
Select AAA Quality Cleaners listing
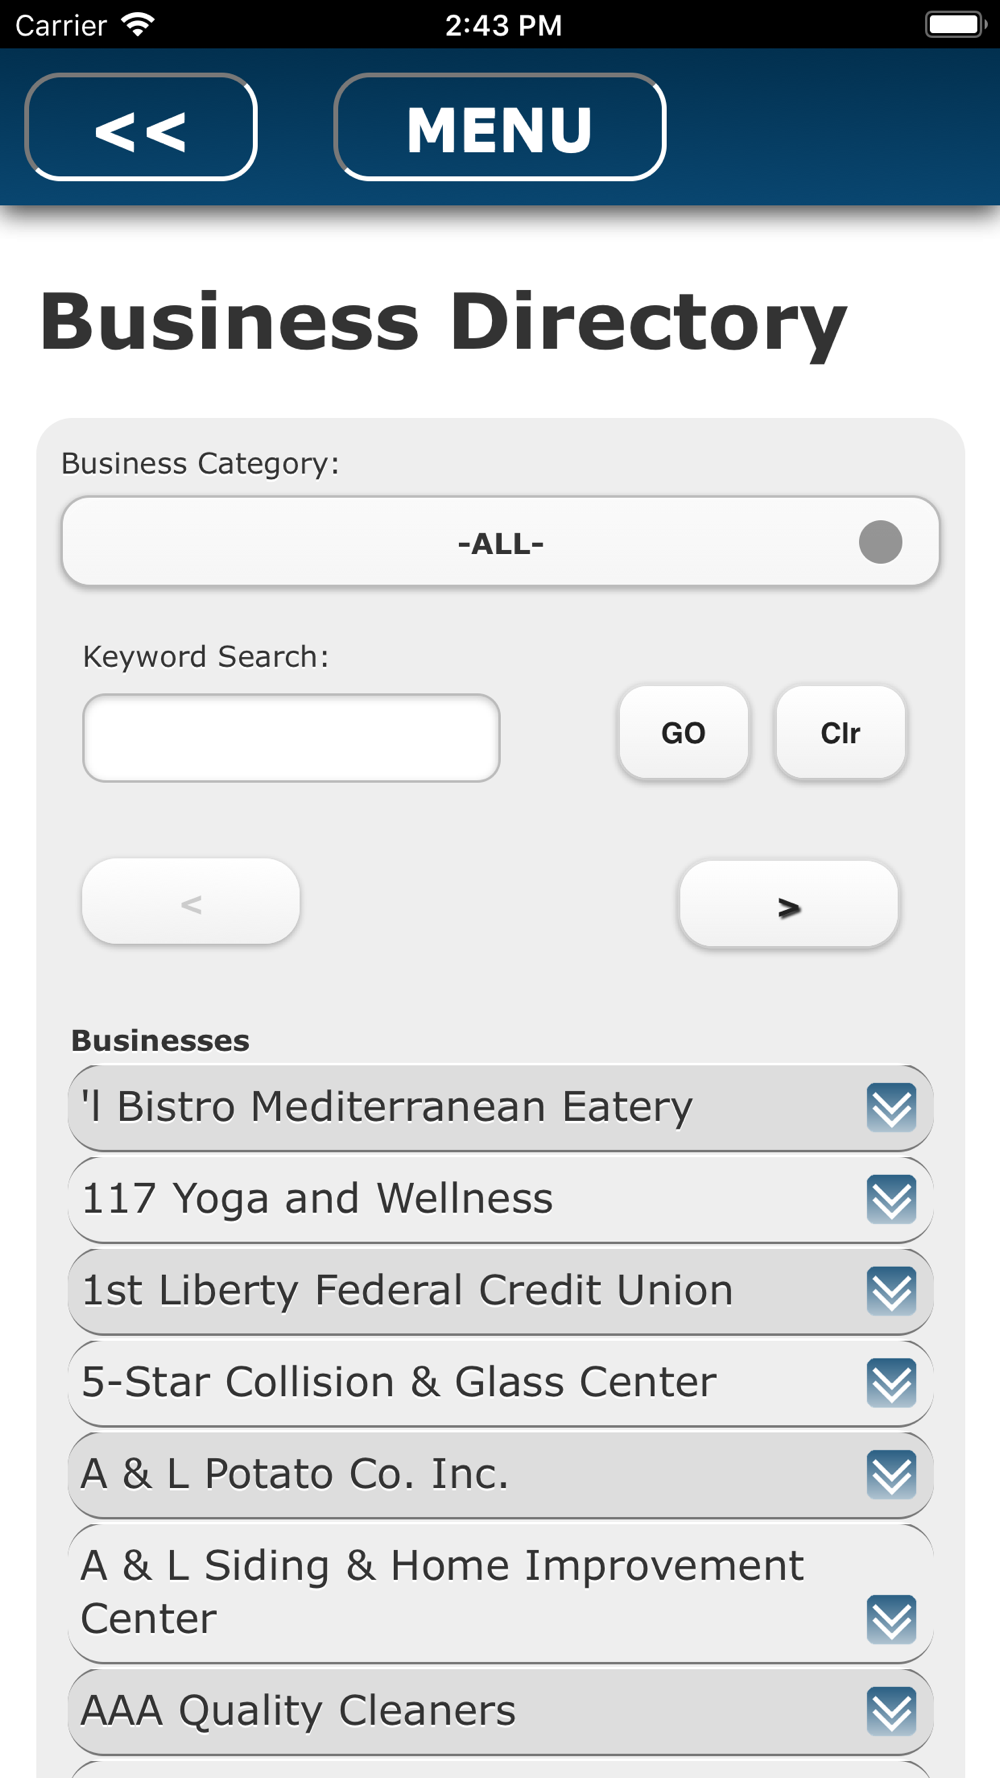point(500,1712)
